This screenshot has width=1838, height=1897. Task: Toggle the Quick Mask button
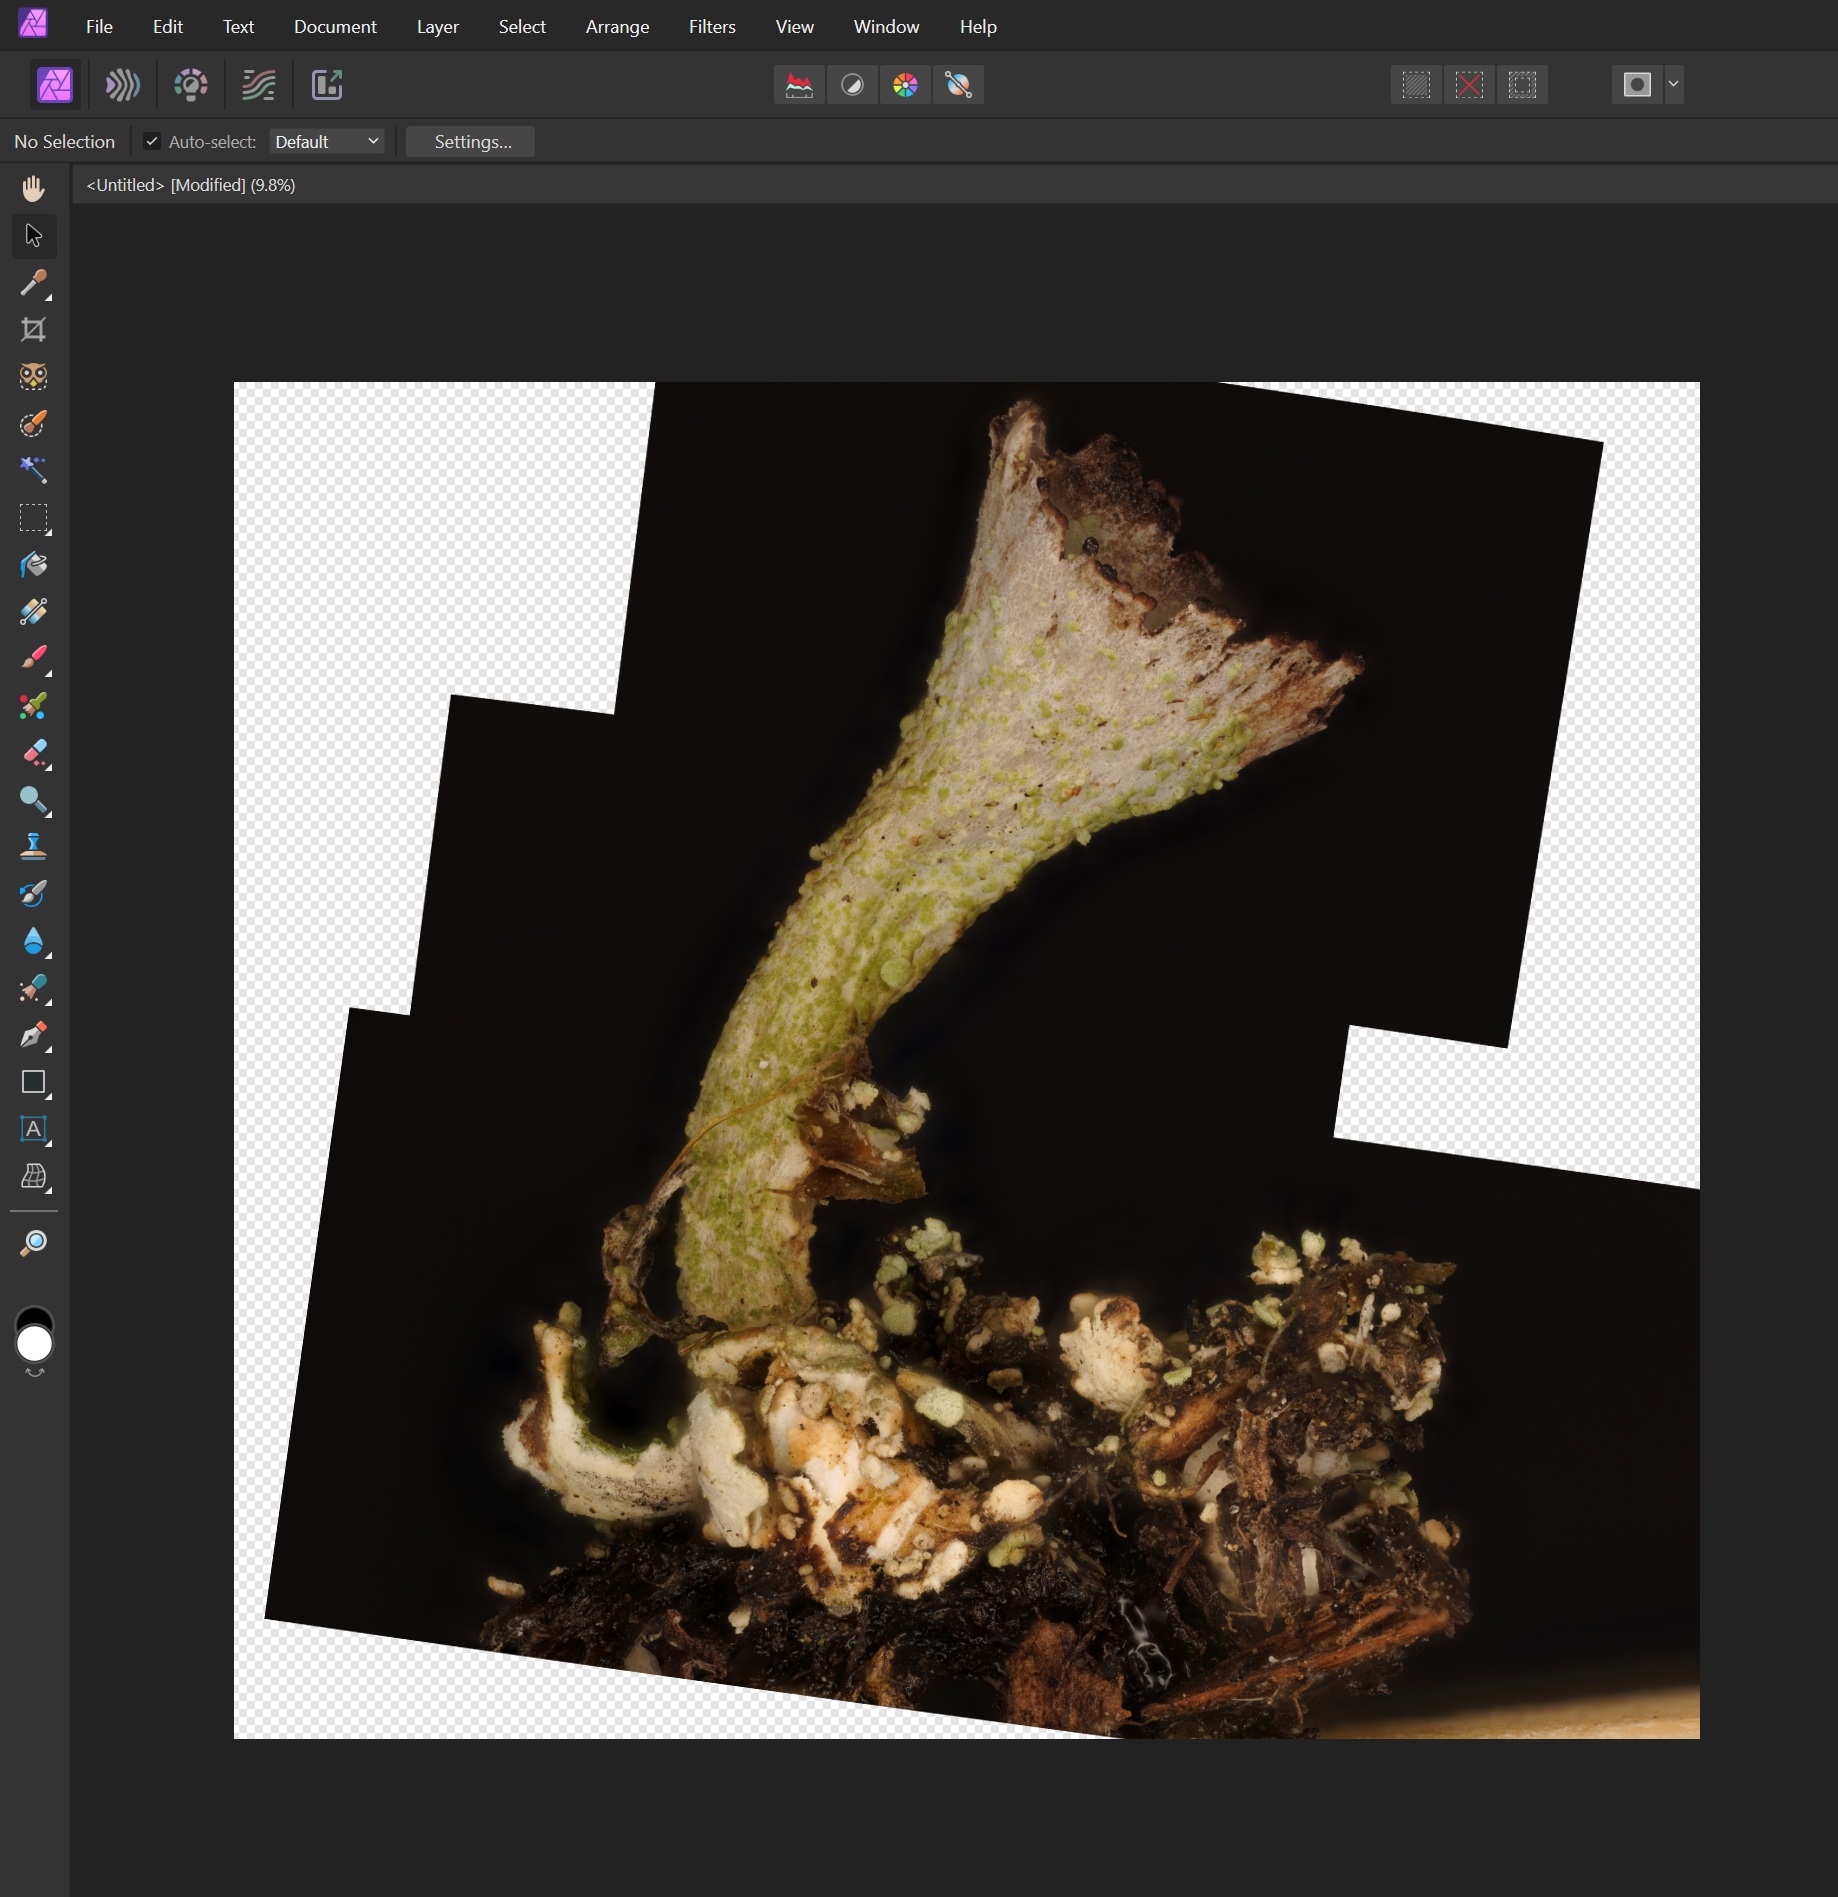[1637, 85]
